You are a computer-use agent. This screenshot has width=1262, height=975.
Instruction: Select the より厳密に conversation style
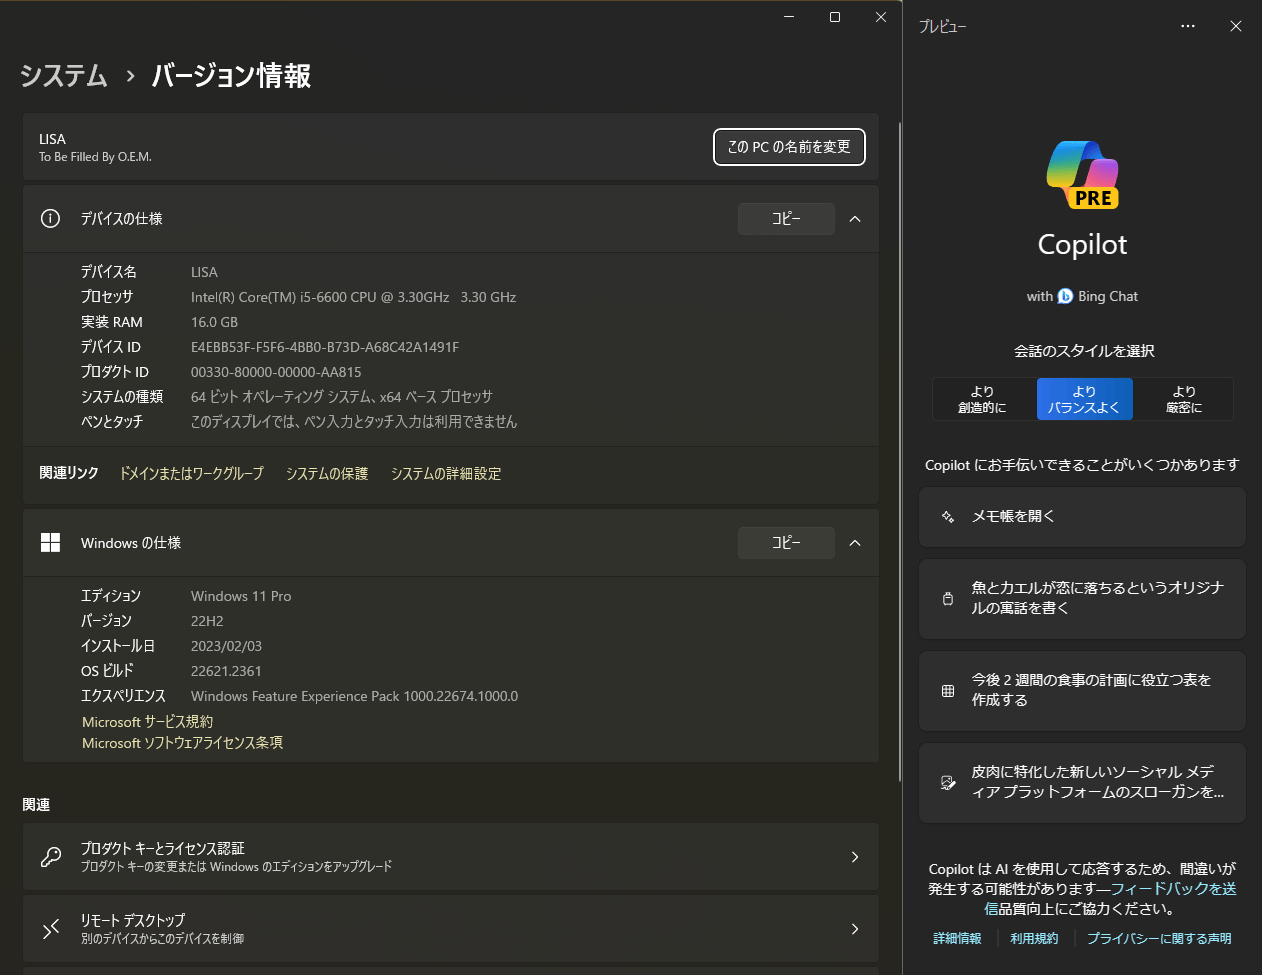pyautogui.click(x=1184, y=399)
